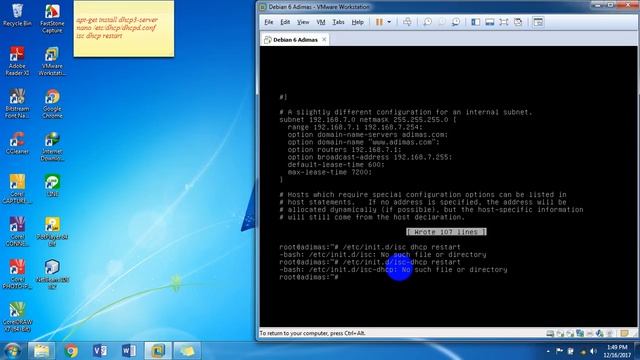Screen dimensions: 640x360
Task: Select the PotPlayer64 desktop icon
Action: pyautogui.click(x=52, y=231)
